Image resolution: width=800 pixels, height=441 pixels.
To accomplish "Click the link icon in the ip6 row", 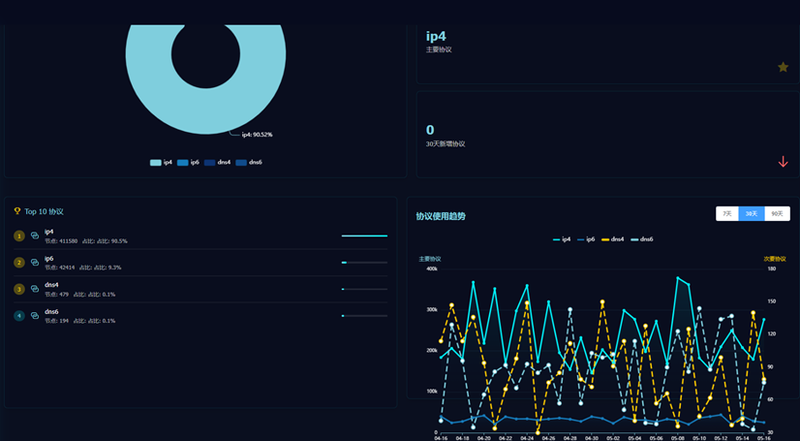I will coord(35,262).
